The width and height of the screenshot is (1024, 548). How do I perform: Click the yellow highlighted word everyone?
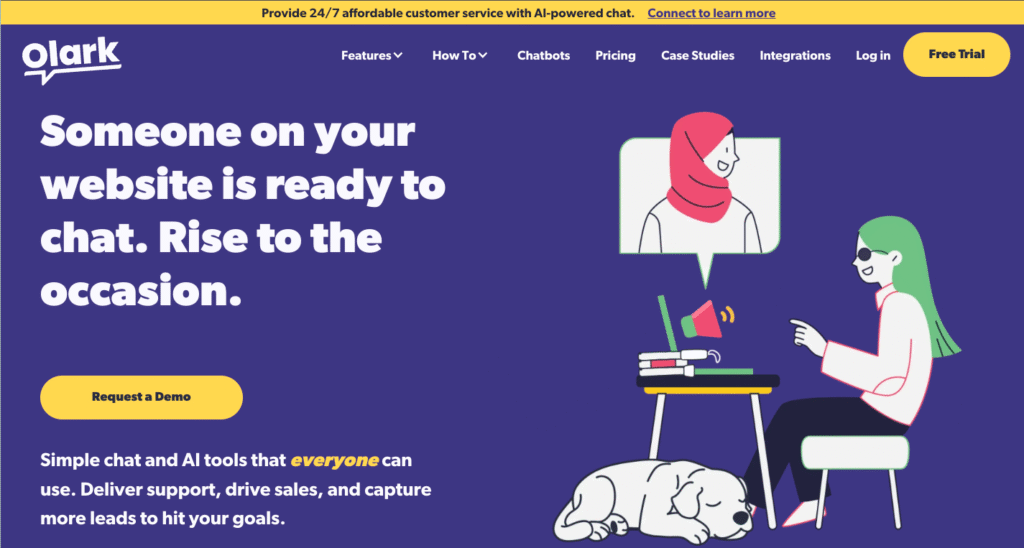pyautogui.click(x=334, y=460)
